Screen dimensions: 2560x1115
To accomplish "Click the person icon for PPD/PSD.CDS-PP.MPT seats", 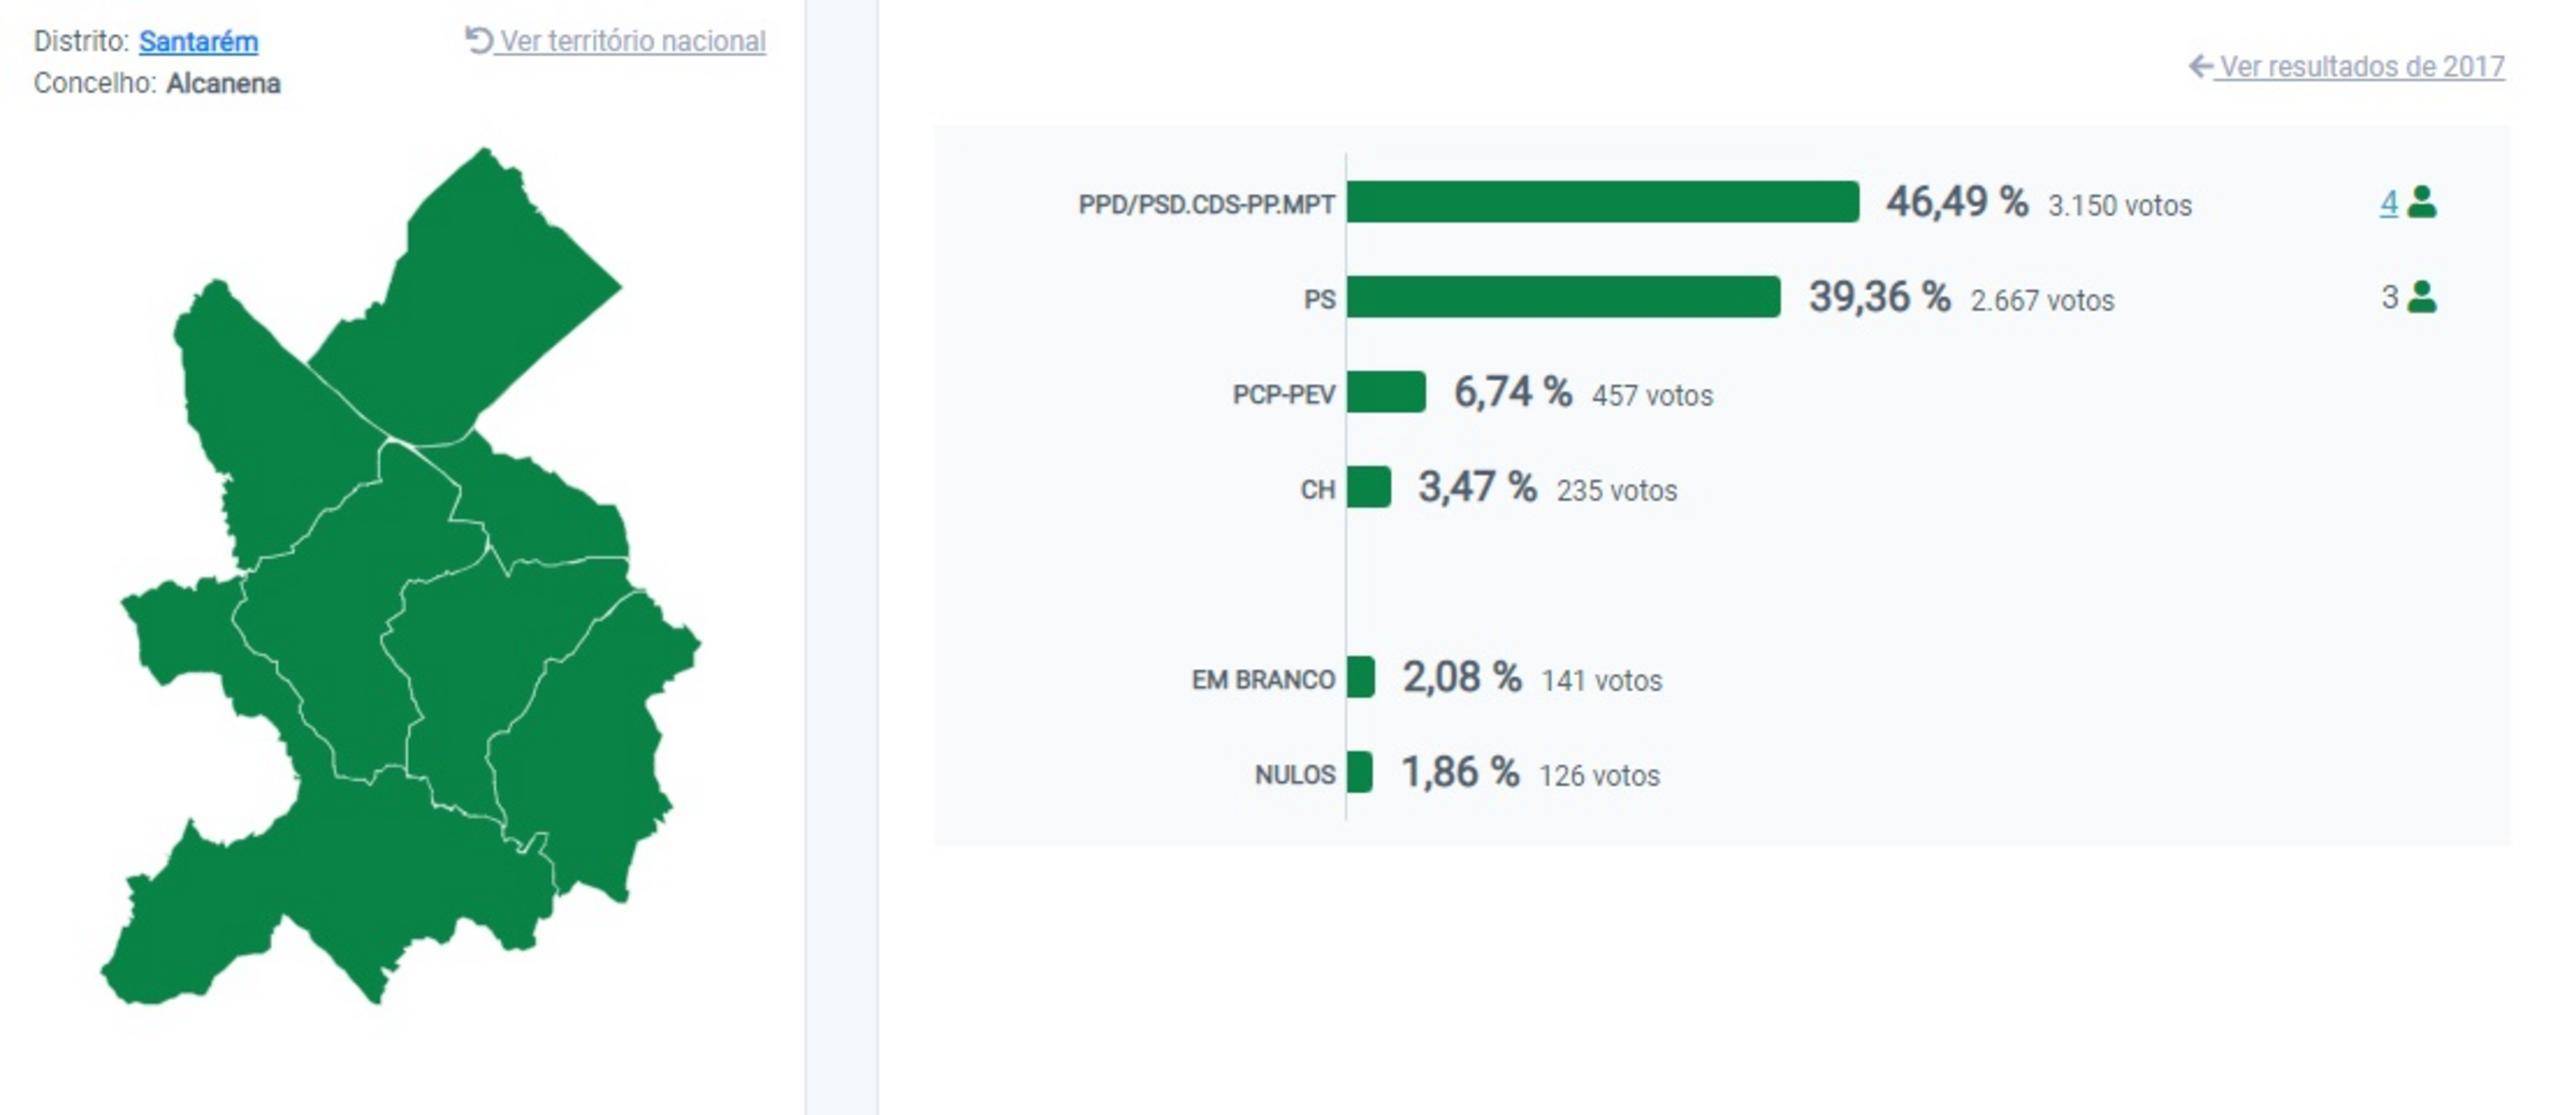I will click(2421, 202).
